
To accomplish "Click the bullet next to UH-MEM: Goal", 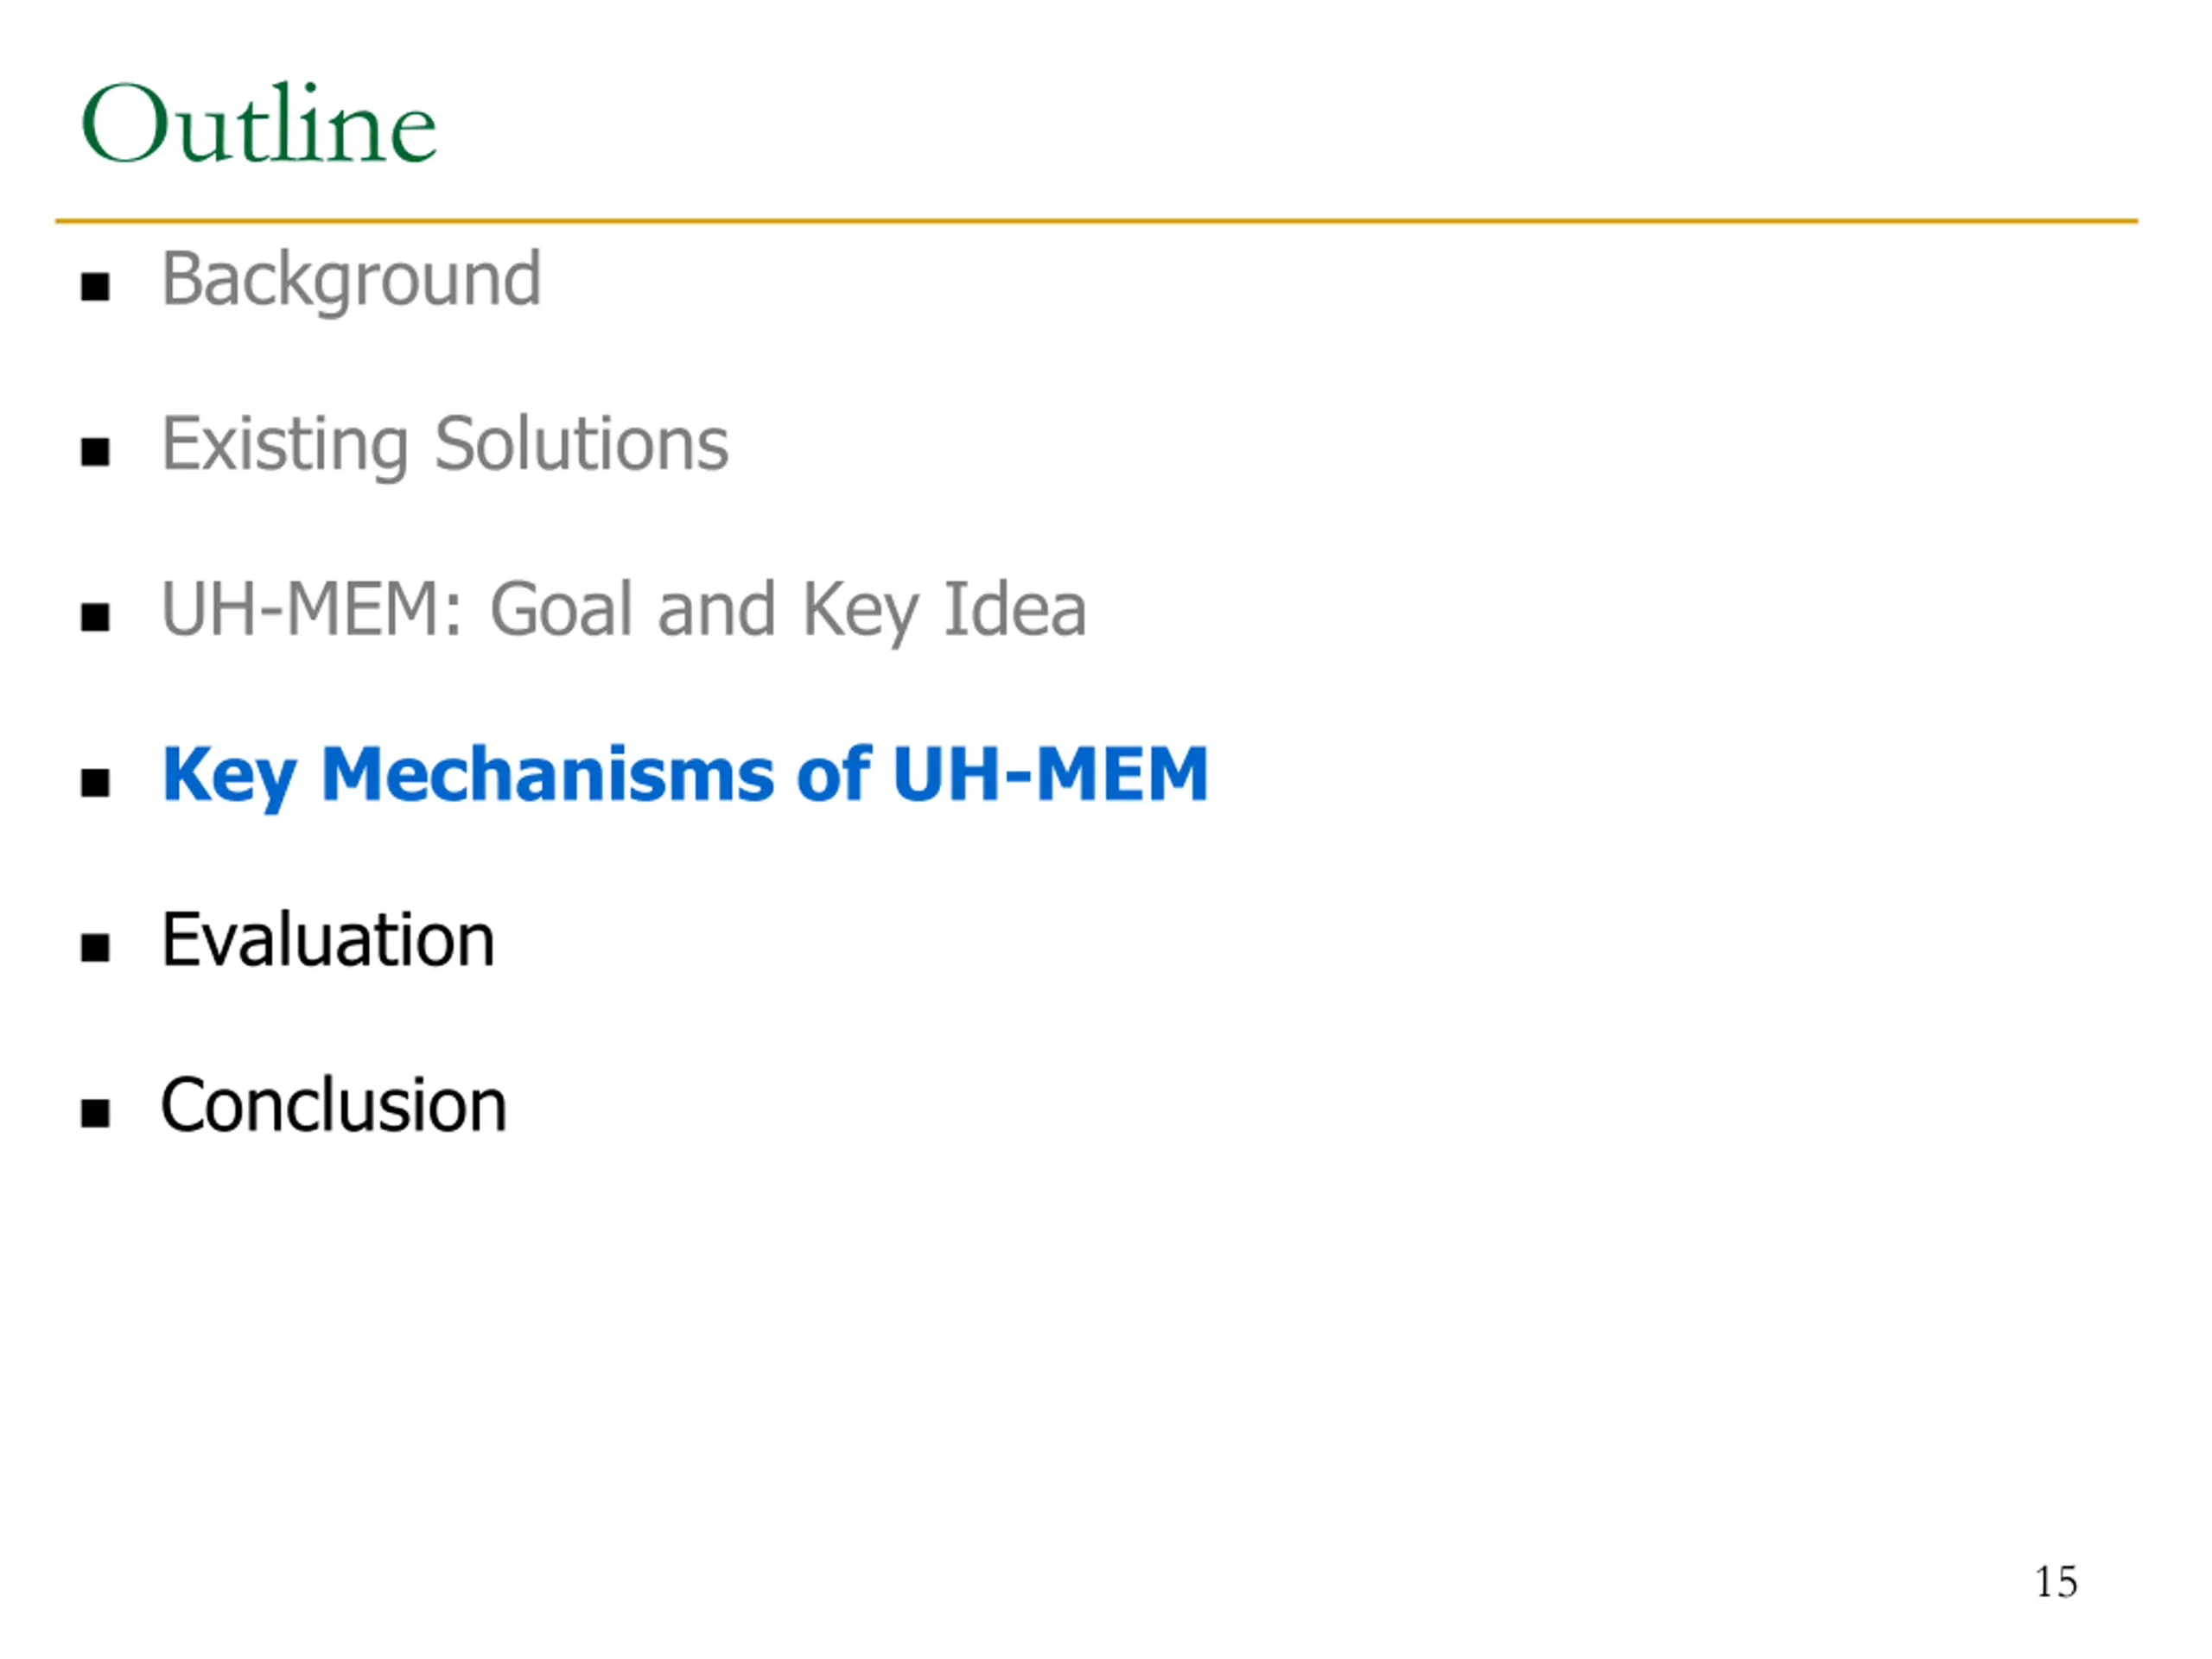I will click(x=95, y=618).
